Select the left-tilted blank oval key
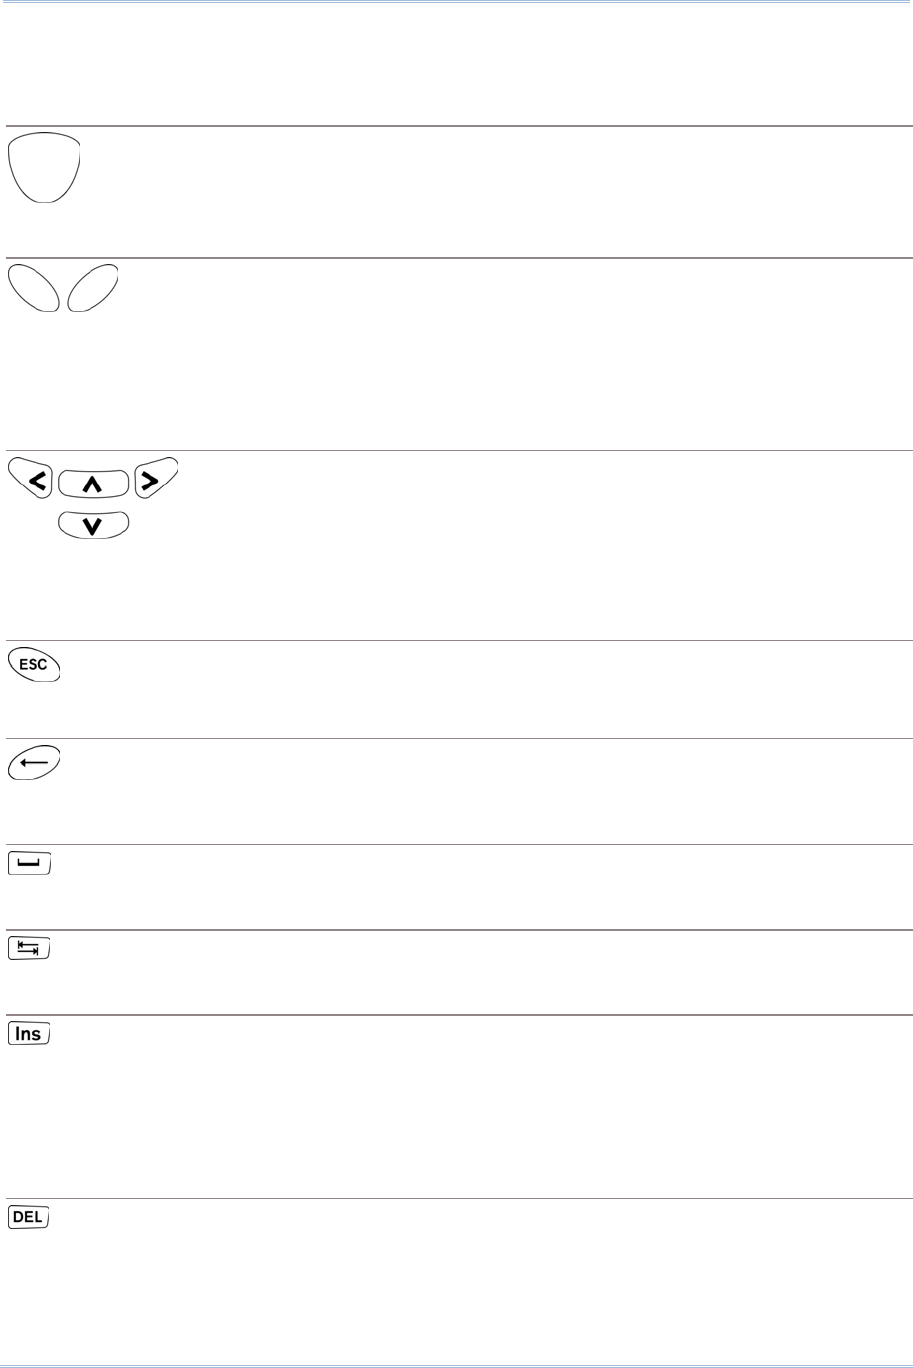Screen dimensions: 913x1368 (33, 288)
